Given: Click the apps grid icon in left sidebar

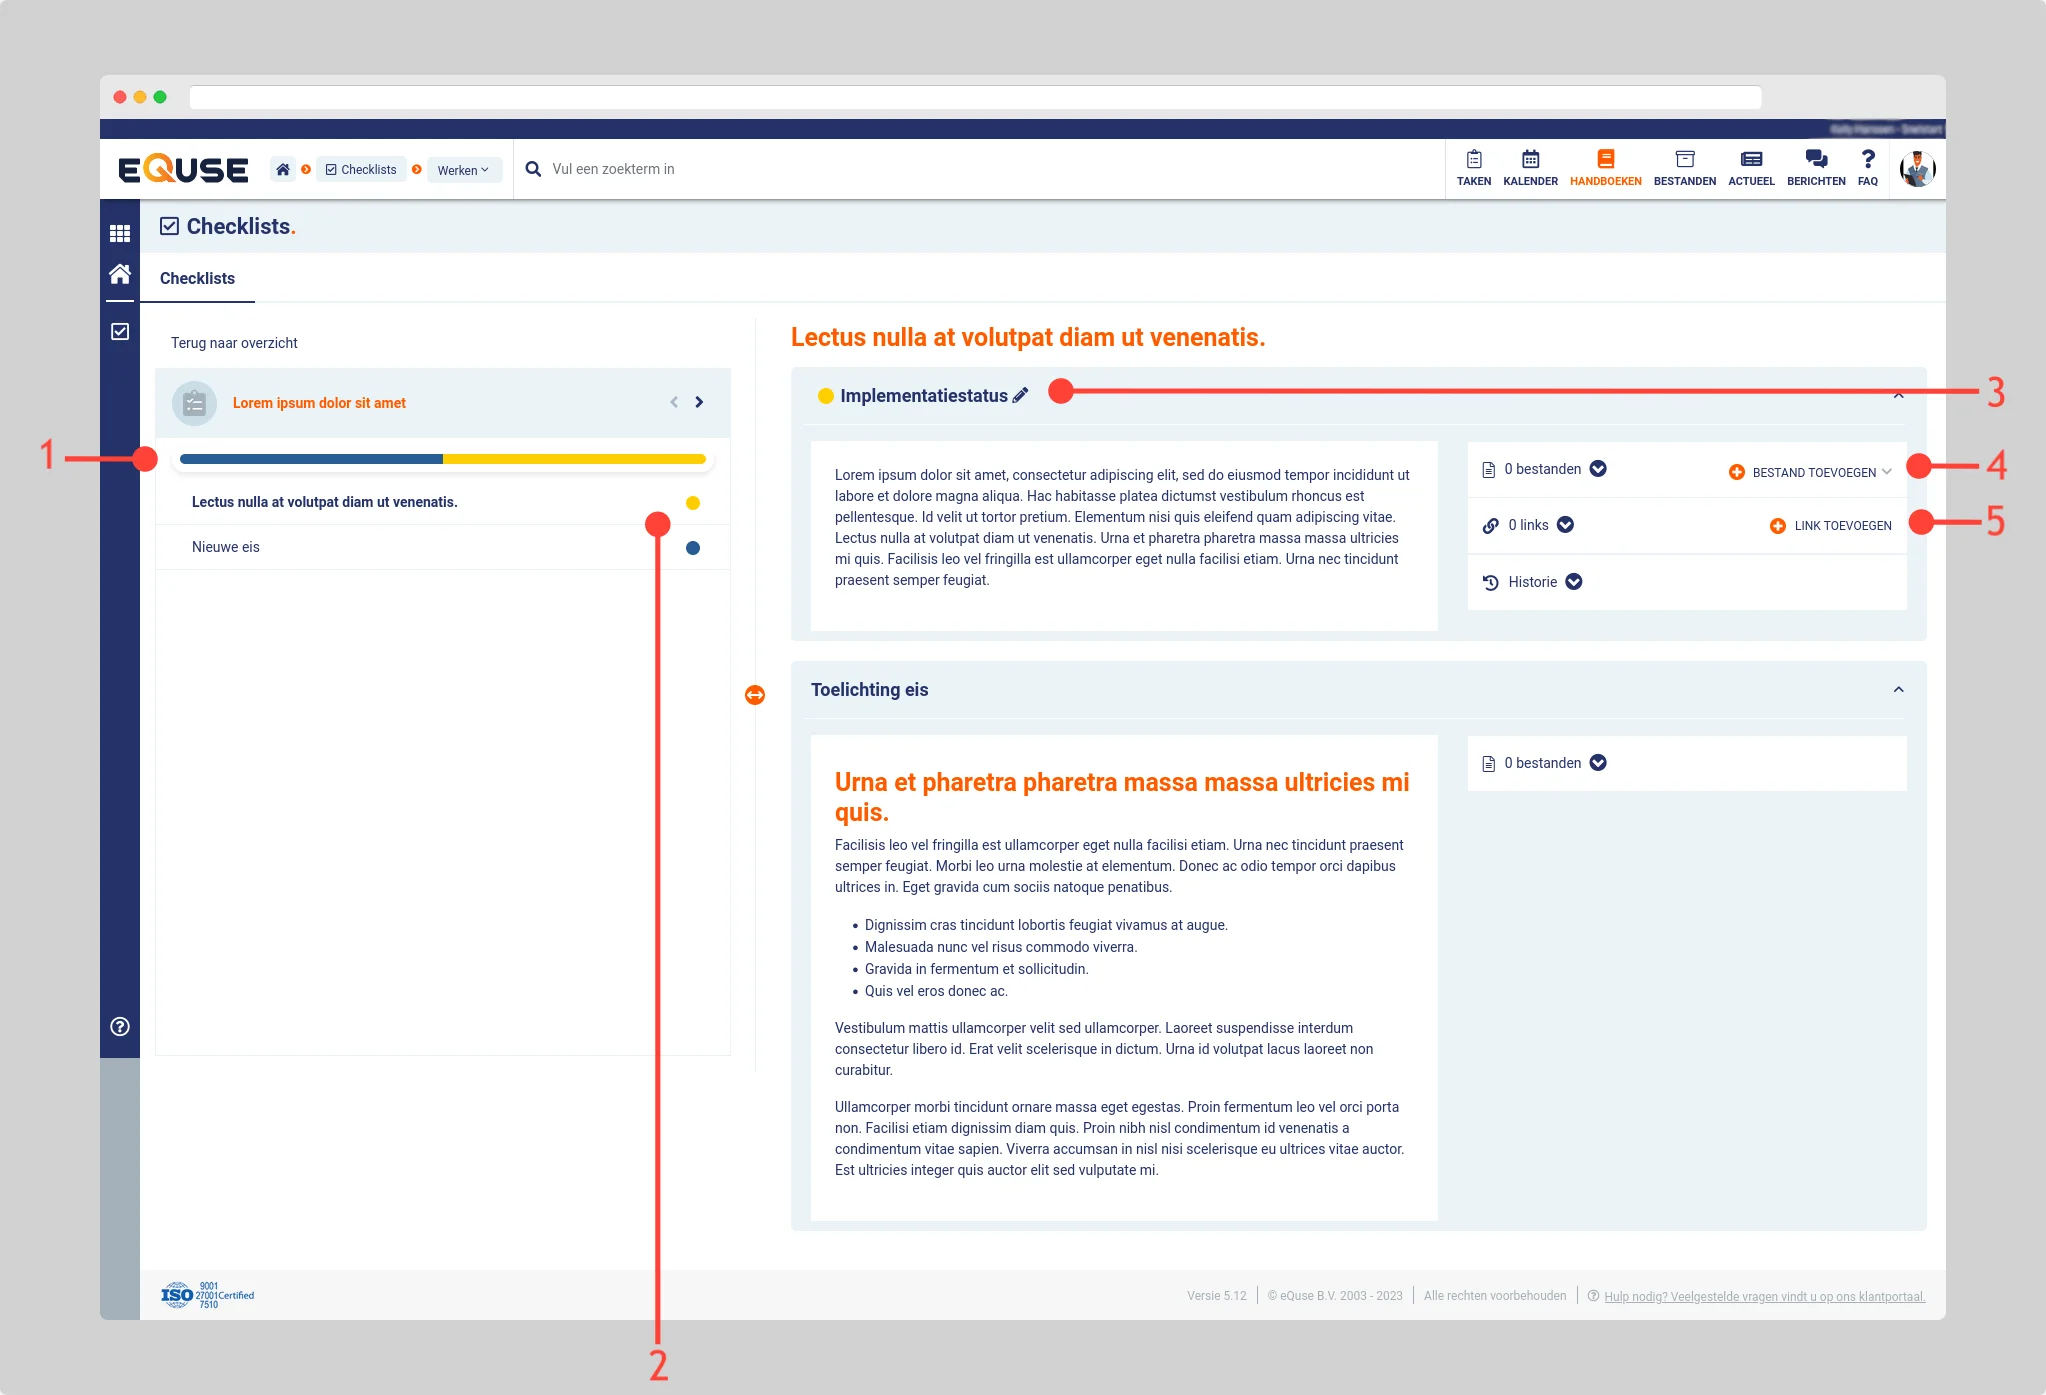Looking at the screenshot, I should [120, 233].
